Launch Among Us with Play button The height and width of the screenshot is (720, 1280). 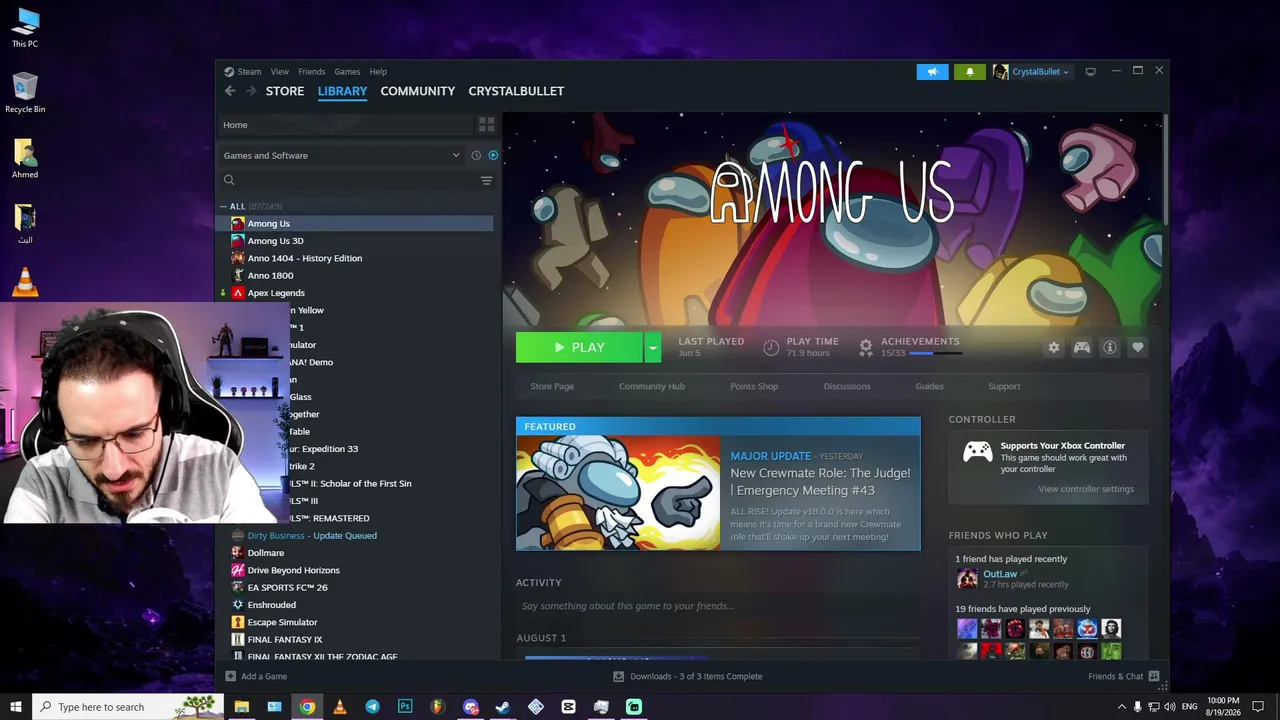(580, 347)
